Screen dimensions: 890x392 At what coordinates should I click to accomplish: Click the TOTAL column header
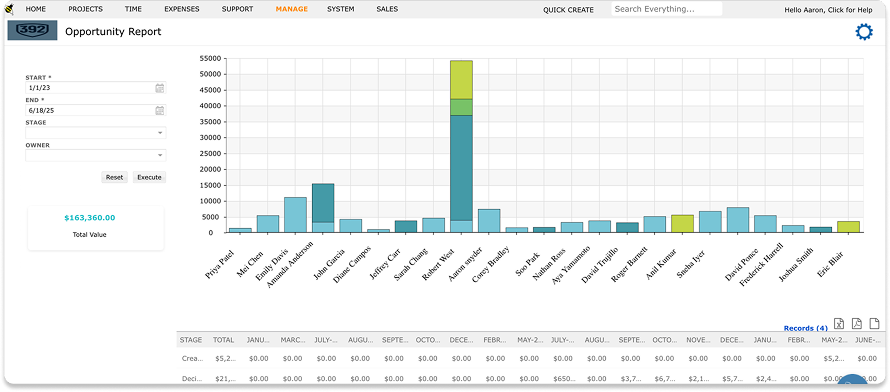[x=224, y=340]
